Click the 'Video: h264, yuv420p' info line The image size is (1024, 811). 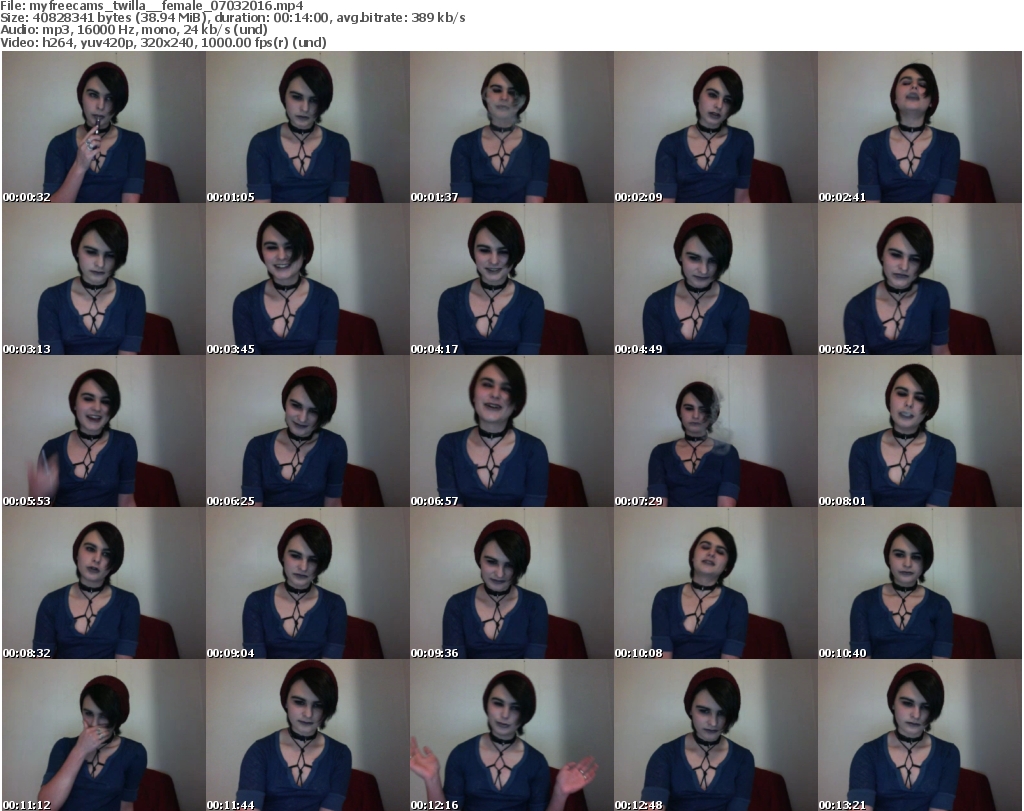coord(163,42)
